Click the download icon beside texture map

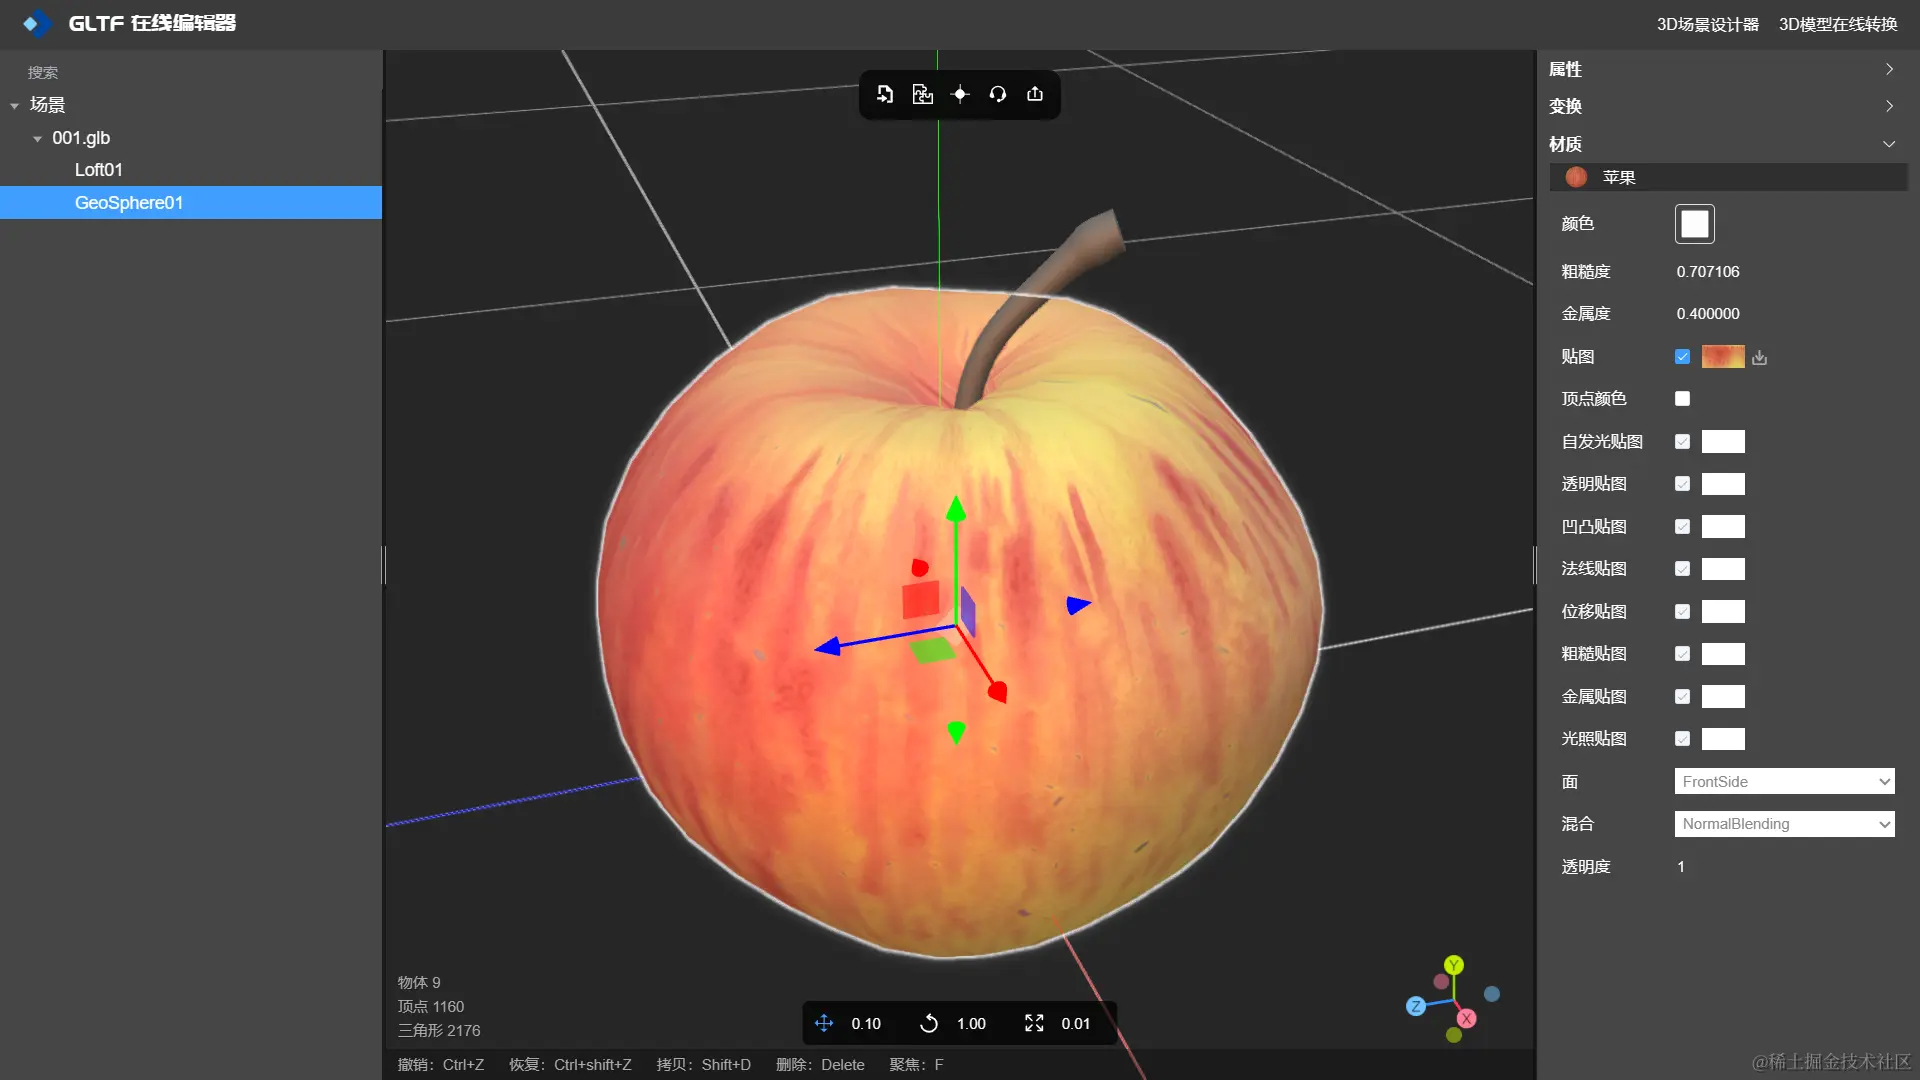coord(1760,357)
